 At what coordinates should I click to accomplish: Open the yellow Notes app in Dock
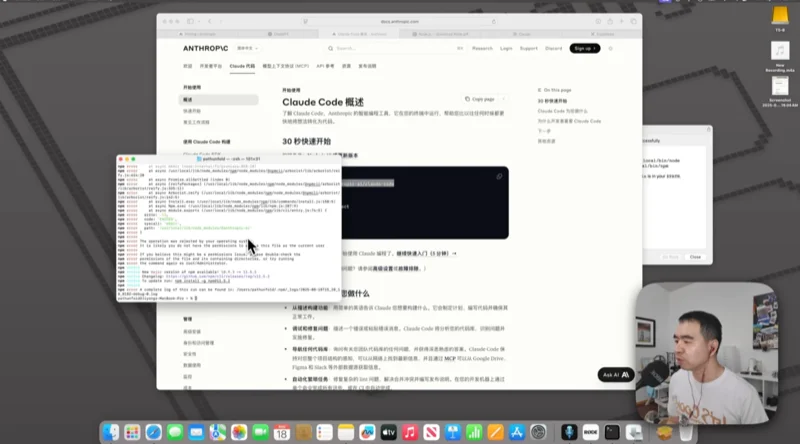pos(346,433)
